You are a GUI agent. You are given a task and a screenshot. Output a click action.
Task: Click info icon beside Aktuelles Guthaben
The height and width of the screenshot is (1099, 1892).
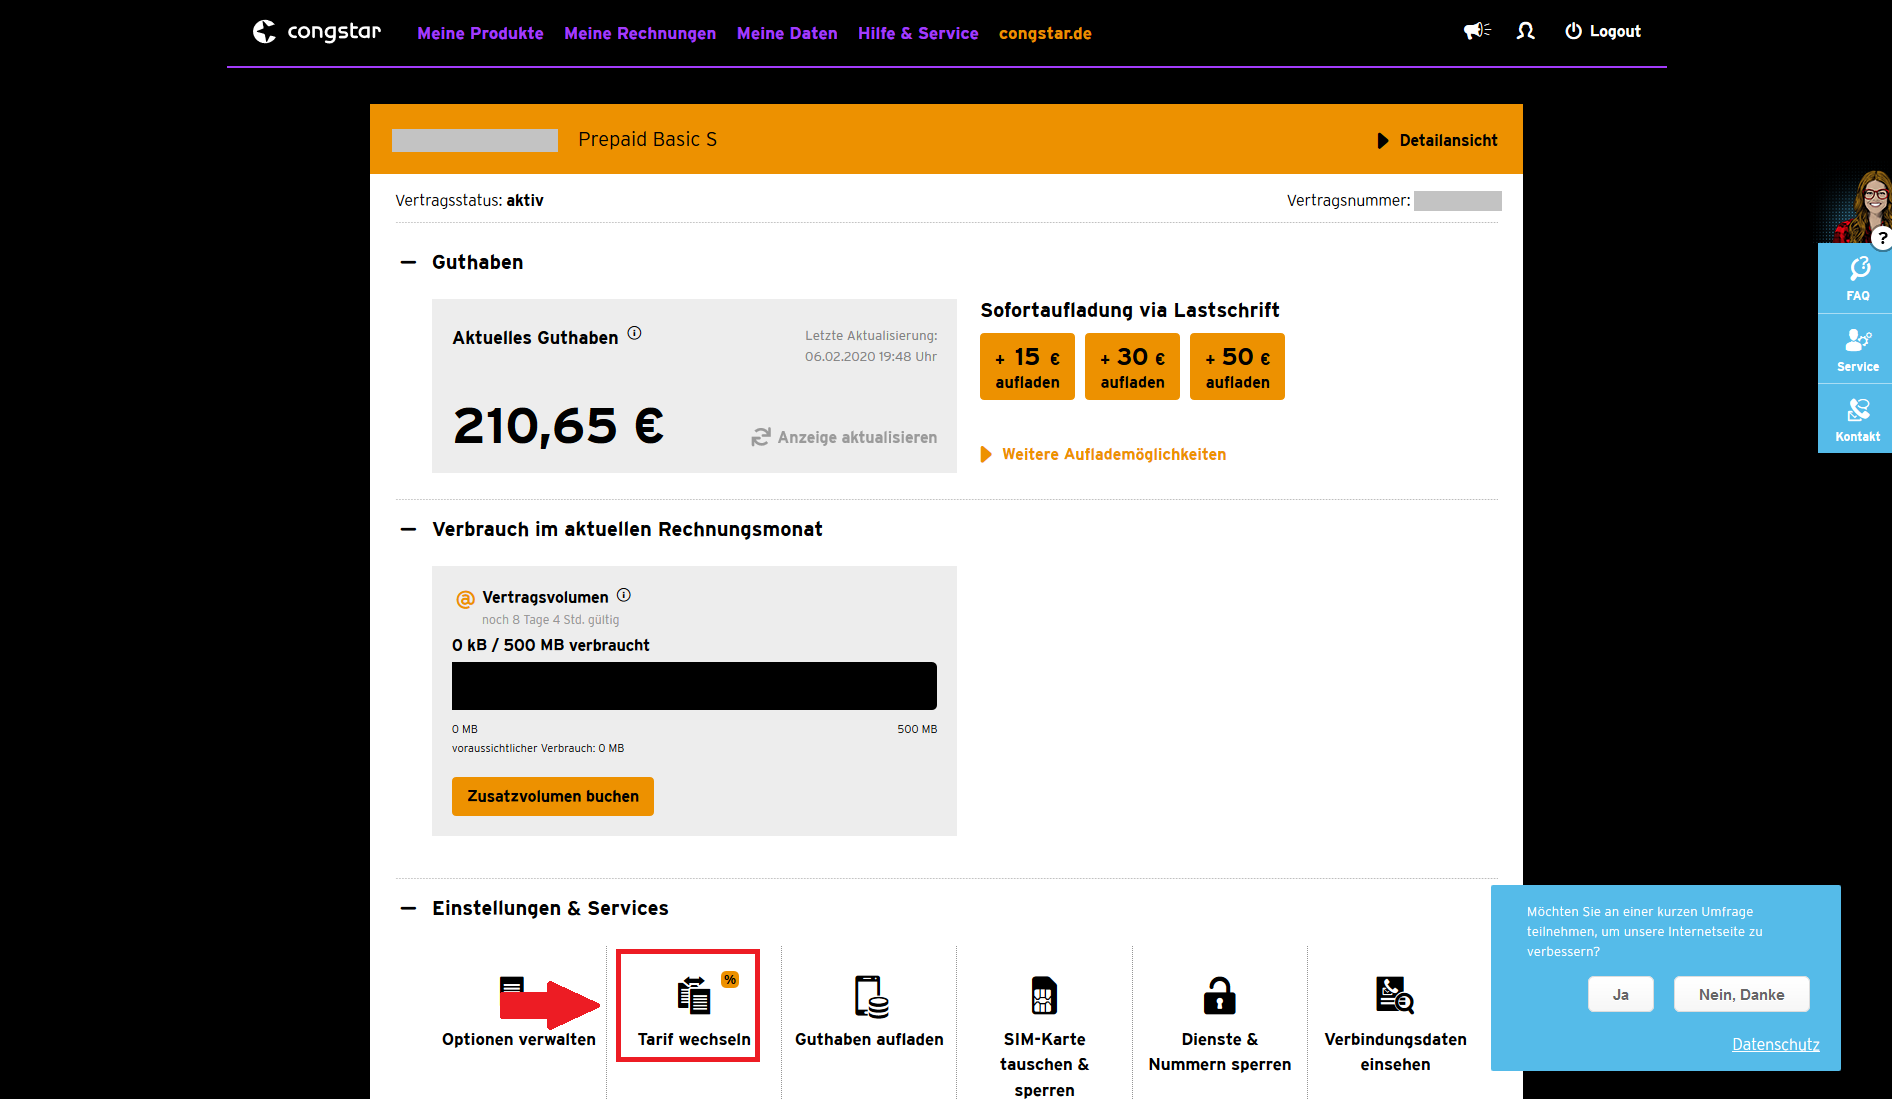[x=634, y=334]
